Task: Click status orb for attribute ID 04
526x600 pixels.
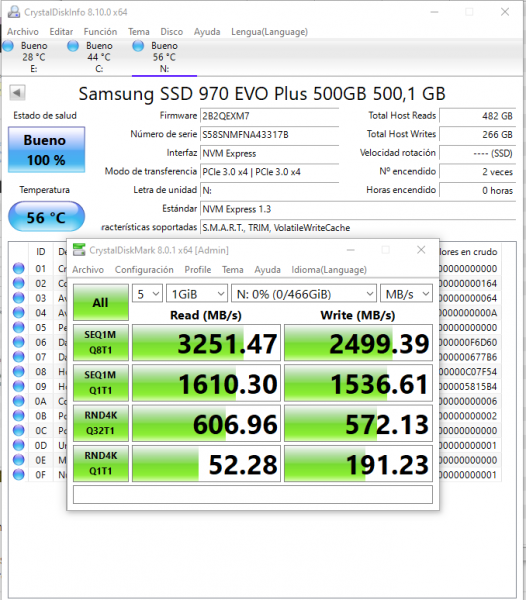Action: (x=18, y=313)
